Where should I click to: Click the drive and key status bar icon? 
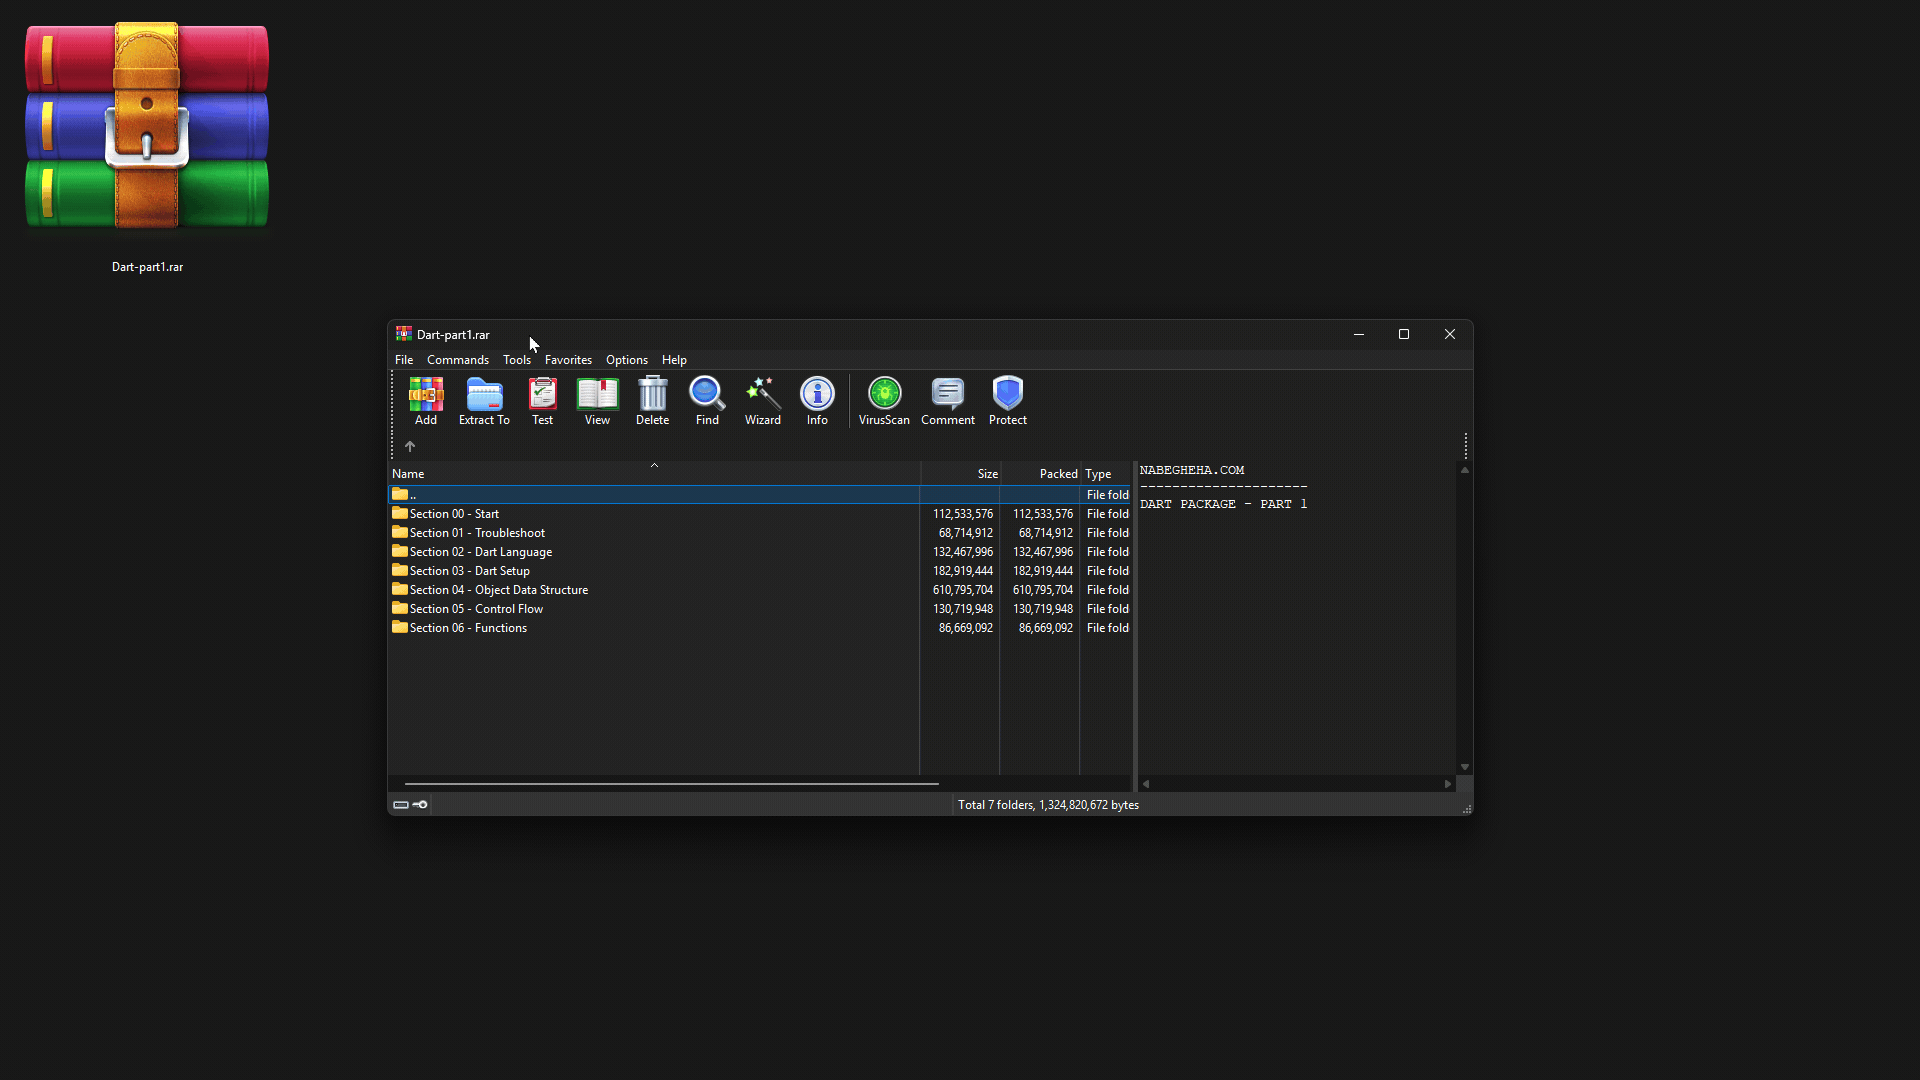click(x=410, y=804)
